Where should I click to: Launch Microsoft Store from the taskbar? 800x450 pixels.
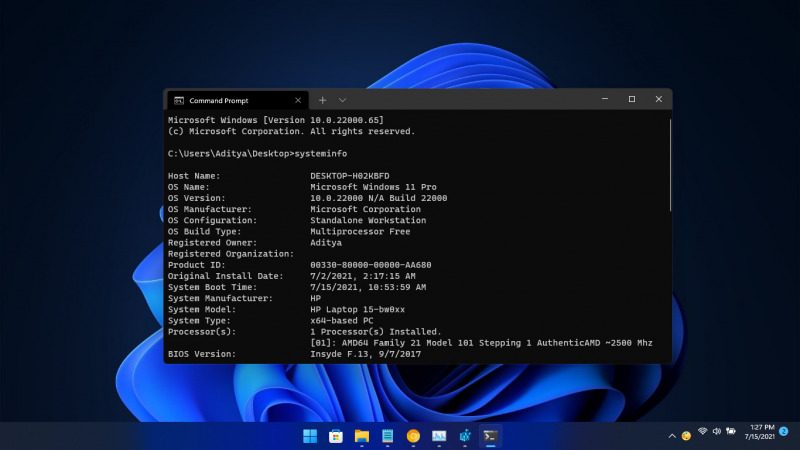[336, 436]
